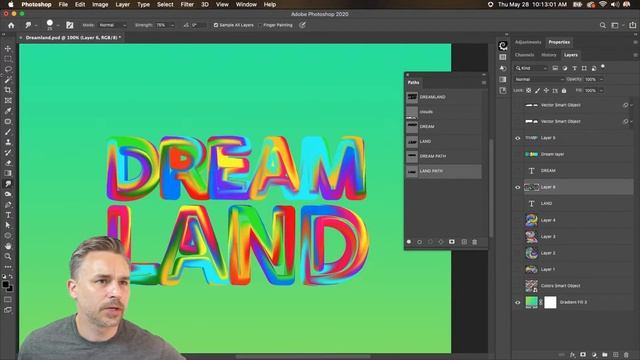The image size is (640, 360).
Task: Select the Path Selection tool
Action: (8, 225)
